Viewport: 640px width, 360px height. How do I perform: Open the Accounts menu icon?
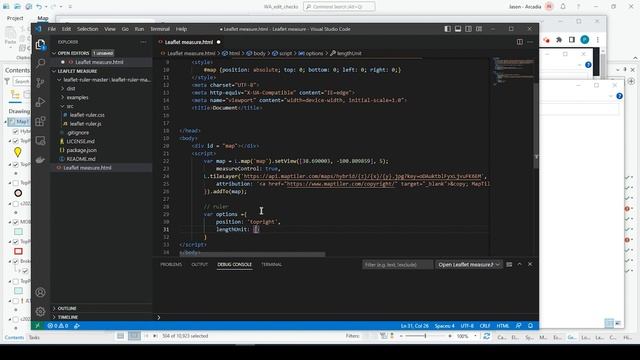pos(40,292)
